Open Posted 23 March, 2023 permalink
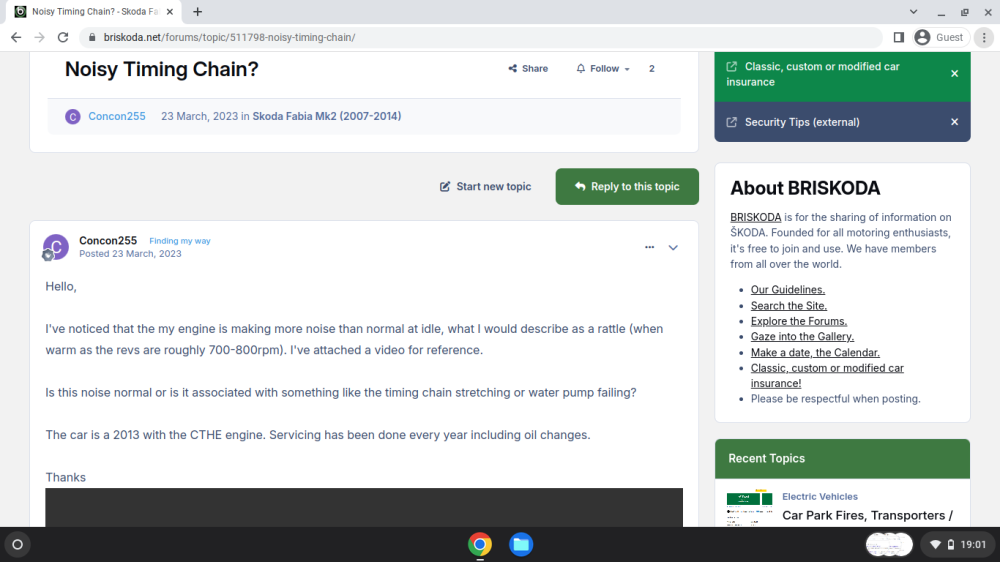The height and width of the screenshot is (562, 1000). [x=130, y=254]
